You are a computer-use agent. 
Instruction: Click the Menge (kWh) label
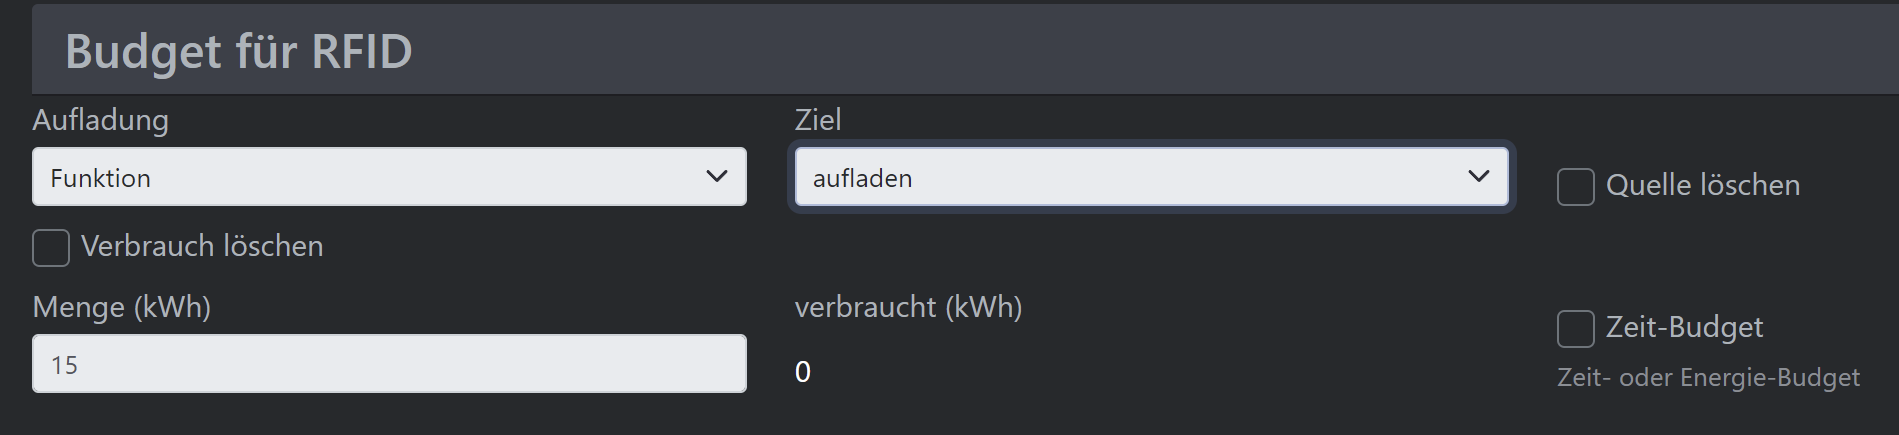(x=121, y=307)
